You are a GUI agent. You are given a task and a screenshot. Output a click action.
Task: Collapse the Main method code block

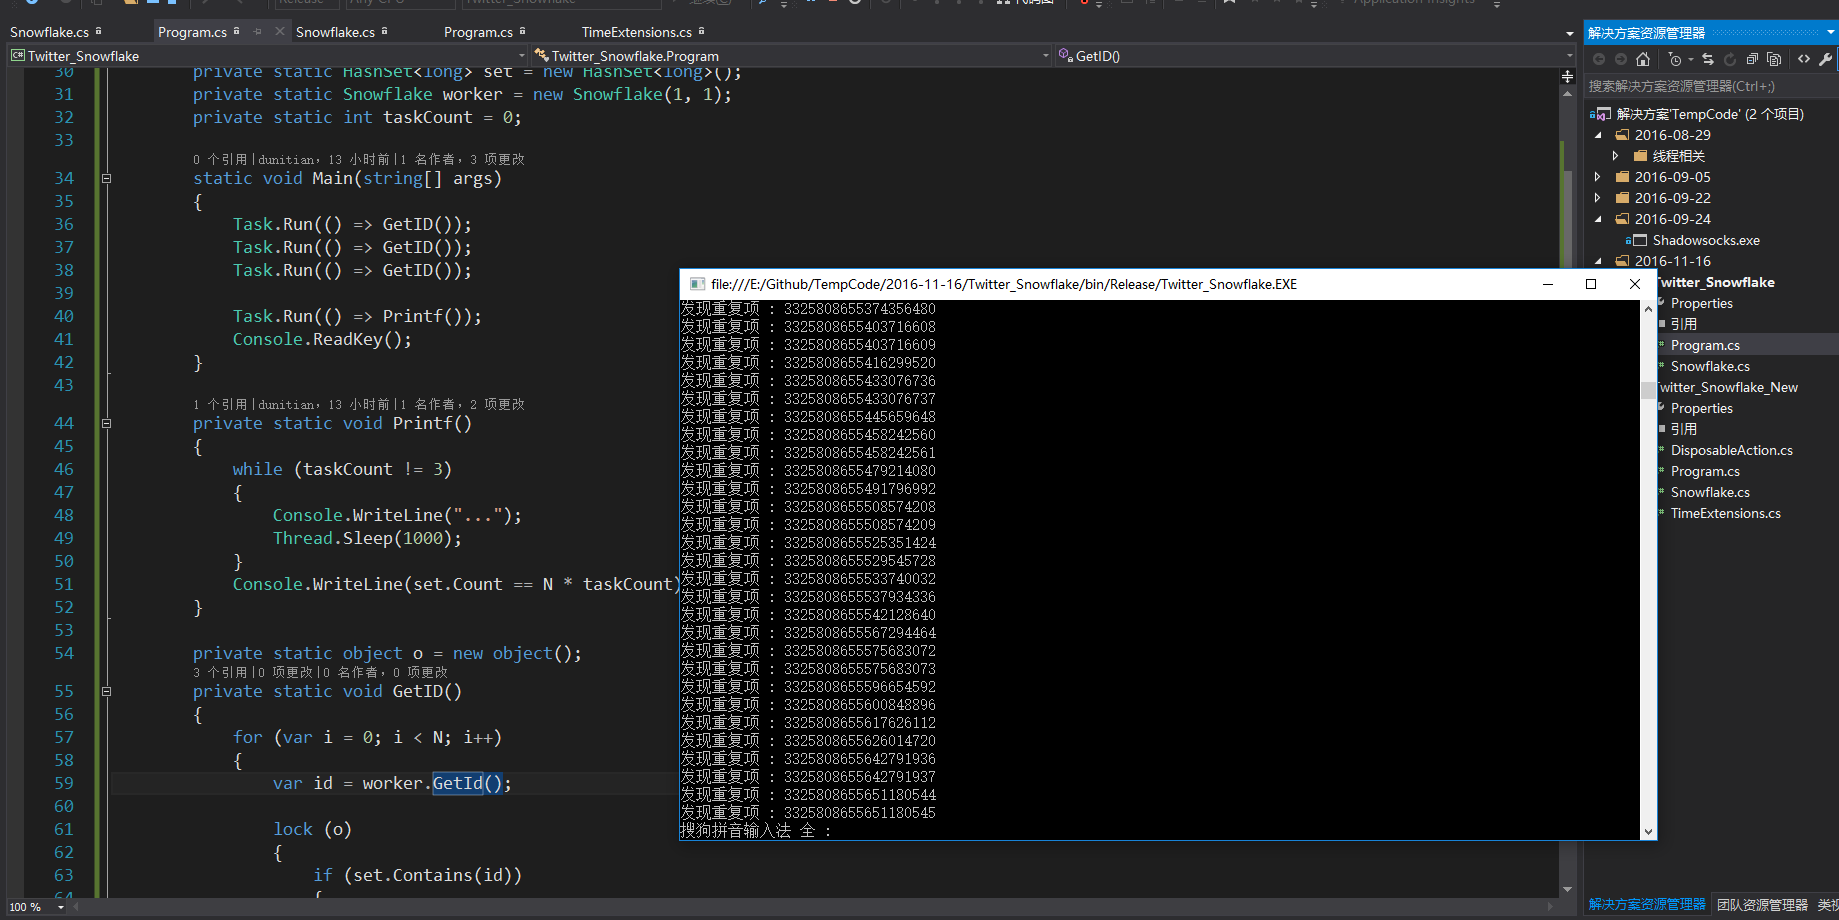point(106,179)
